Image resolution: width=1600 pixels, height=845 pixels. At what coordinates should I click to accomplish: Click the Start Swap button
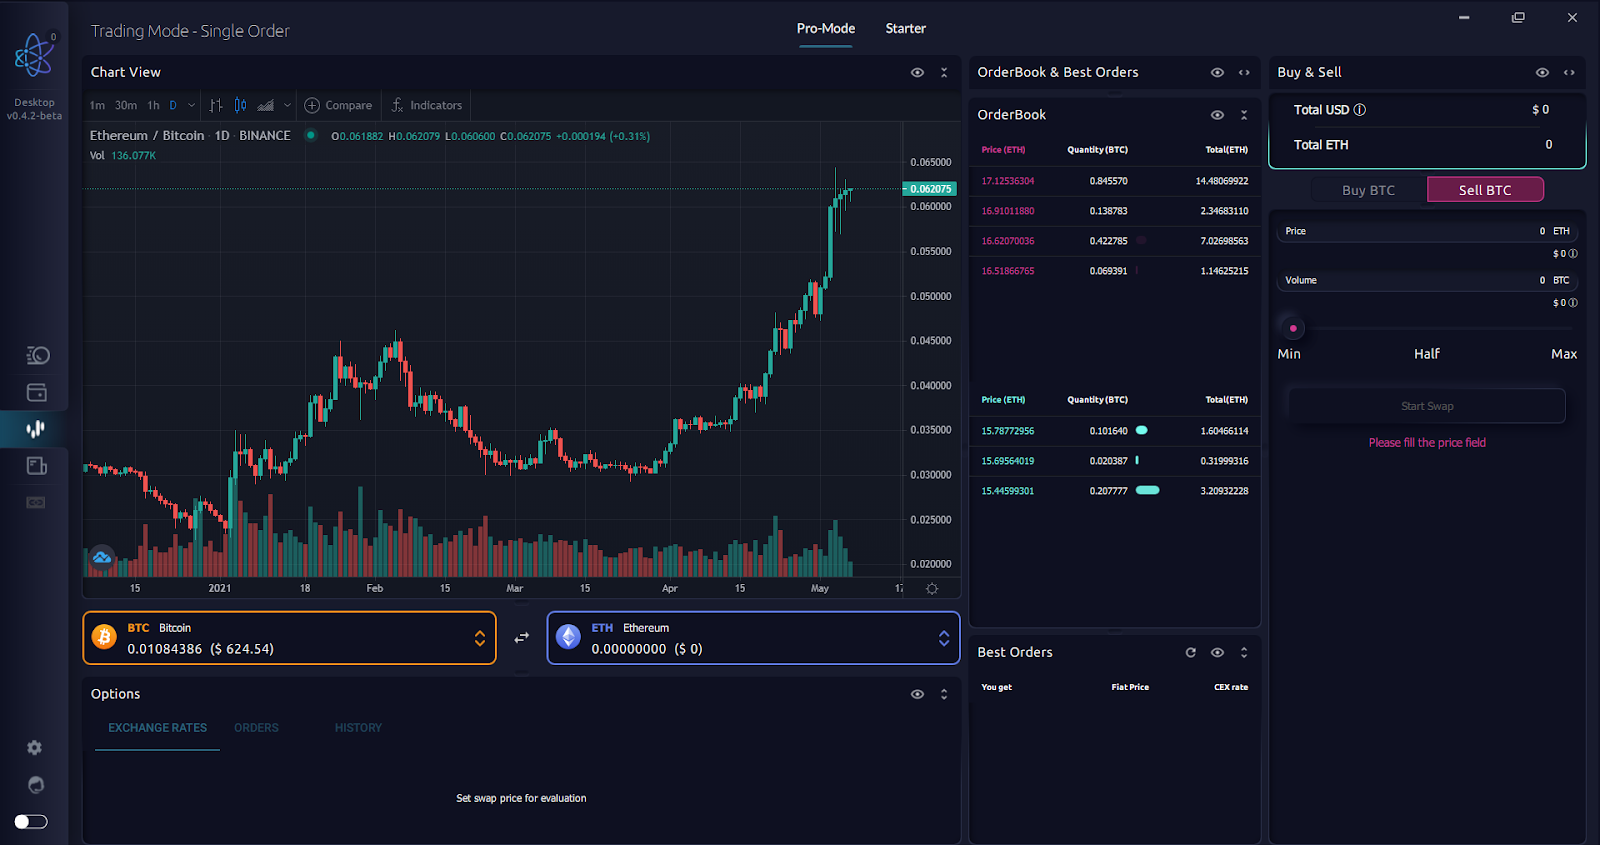click(x=1427, y=406)
